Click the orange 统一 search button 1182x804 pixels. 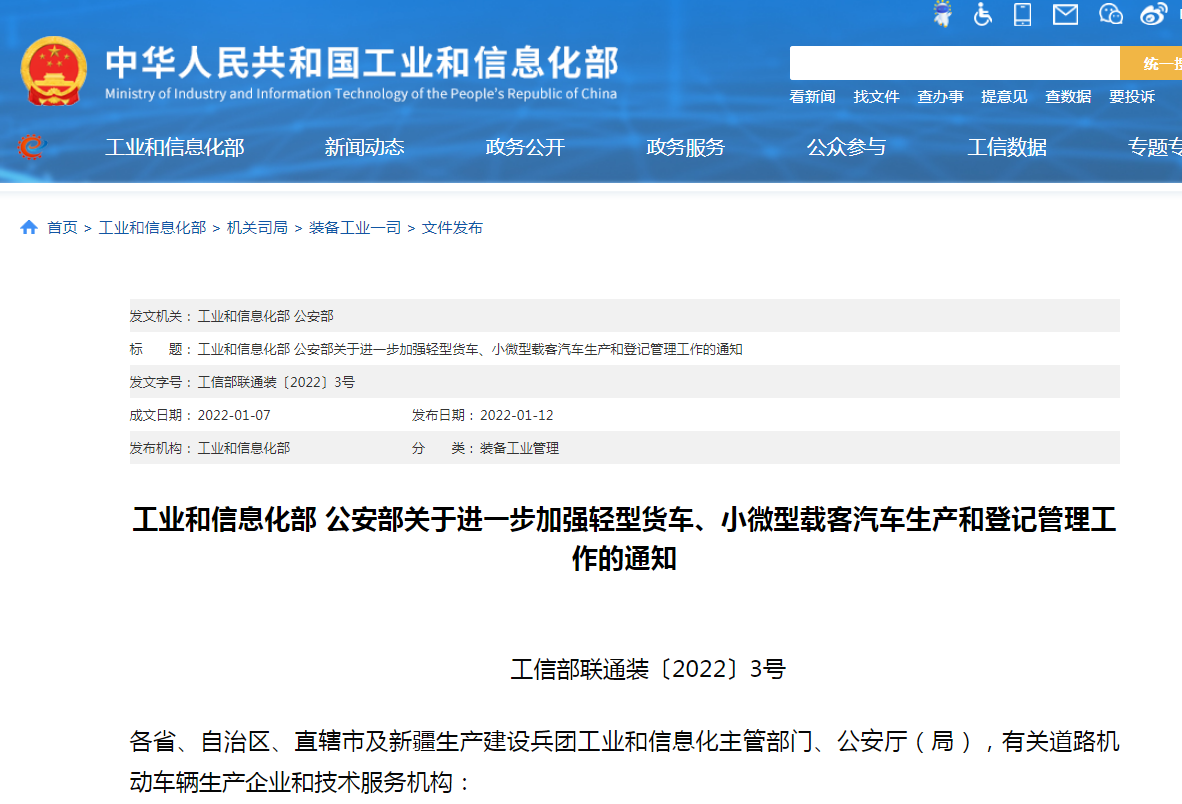1151,63
